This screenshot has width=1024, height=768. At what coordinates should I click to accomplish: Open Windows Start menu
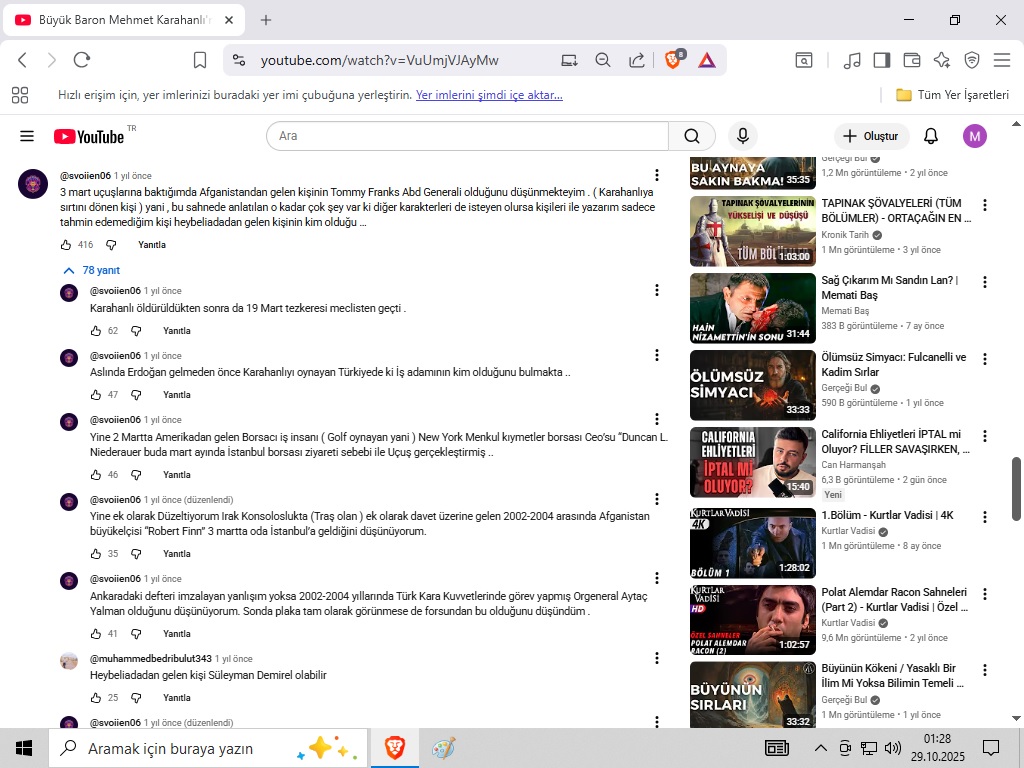click(24, 748)
